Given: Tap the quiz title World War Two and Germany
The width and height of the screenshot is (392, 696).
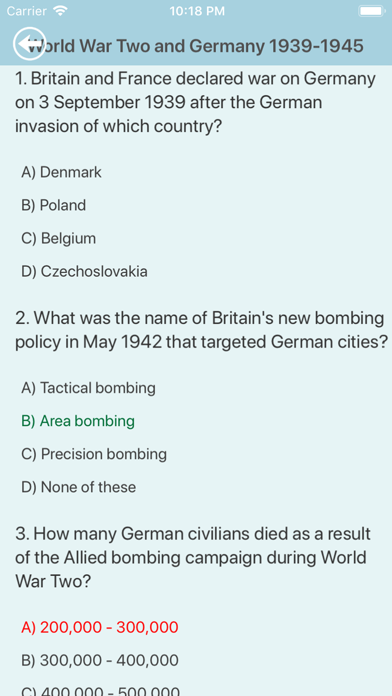Looking at the screenshot, I should pos(196,46).
